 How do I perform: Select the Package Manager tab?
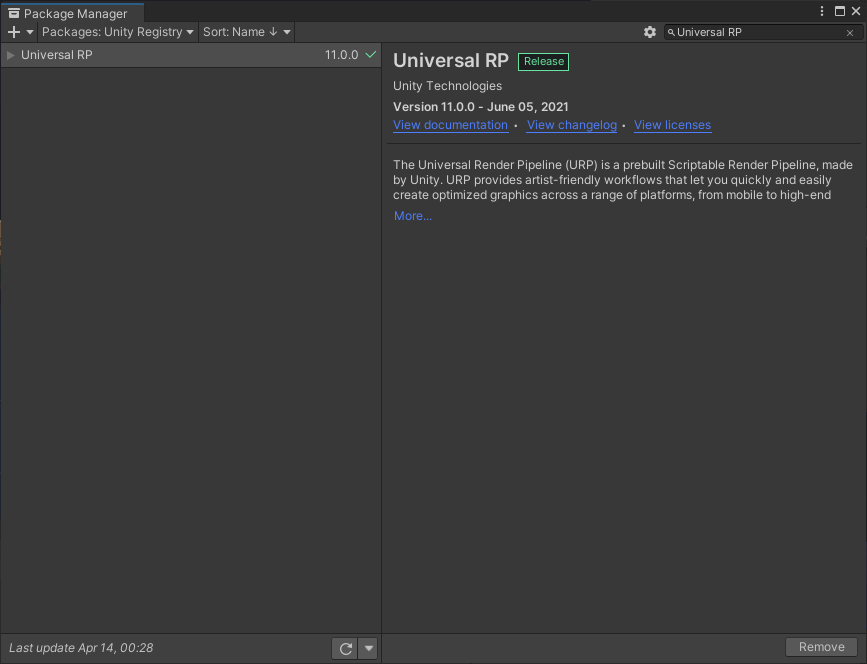(72, 13)
